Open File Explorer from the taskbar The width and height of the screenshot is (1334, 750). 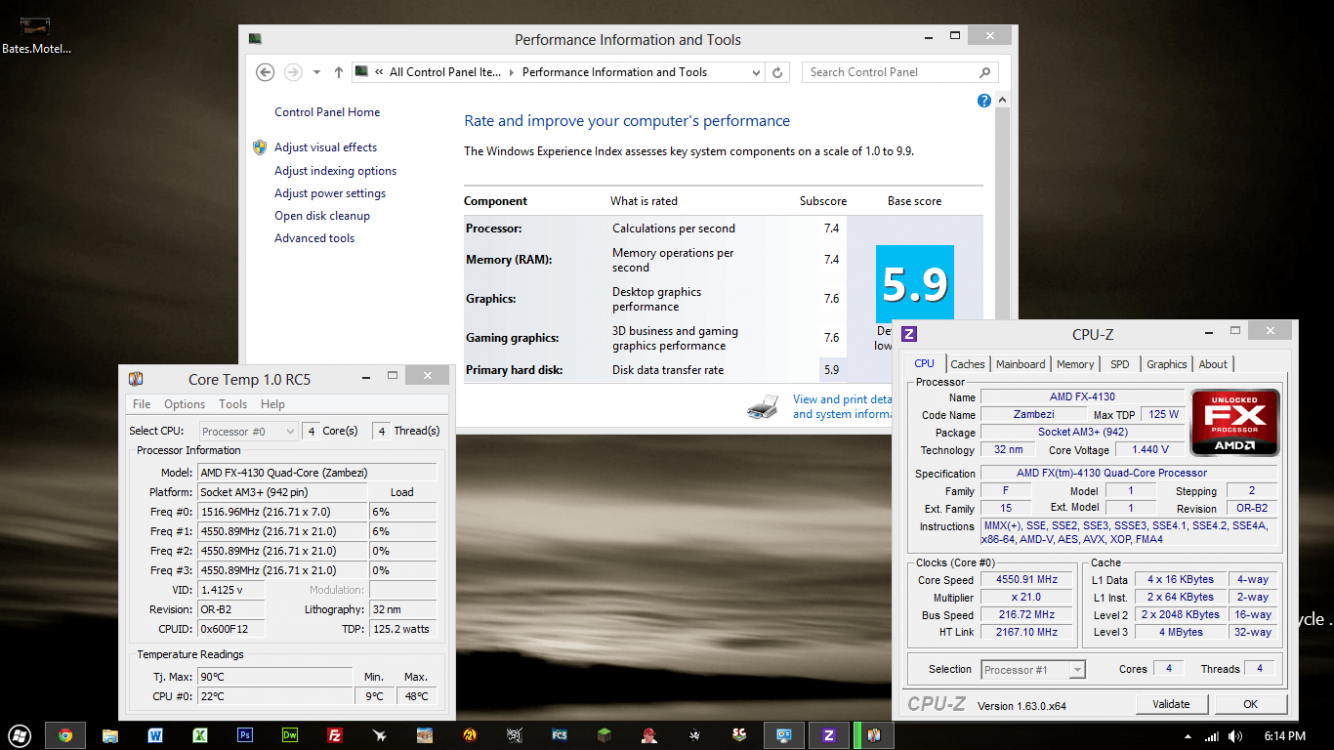(x=110, y=735)
